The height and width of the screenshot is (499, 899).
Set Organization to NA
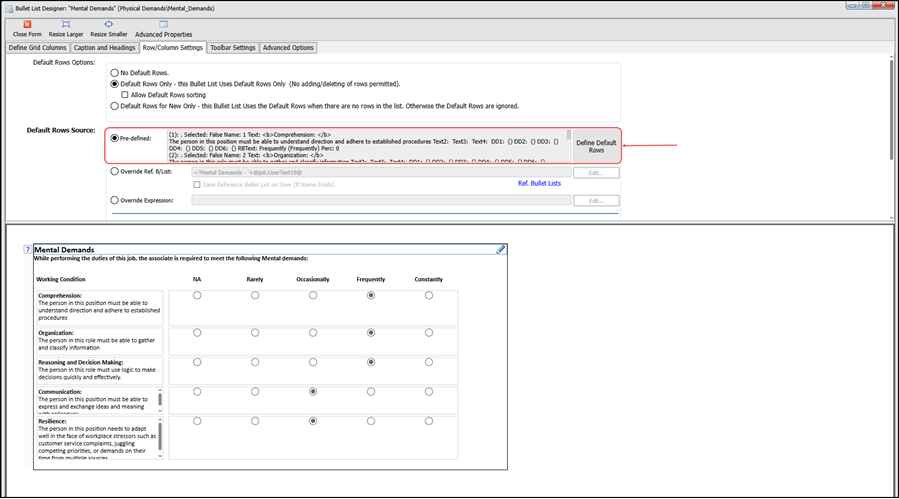pyautogui.click(x=197, y=333)
